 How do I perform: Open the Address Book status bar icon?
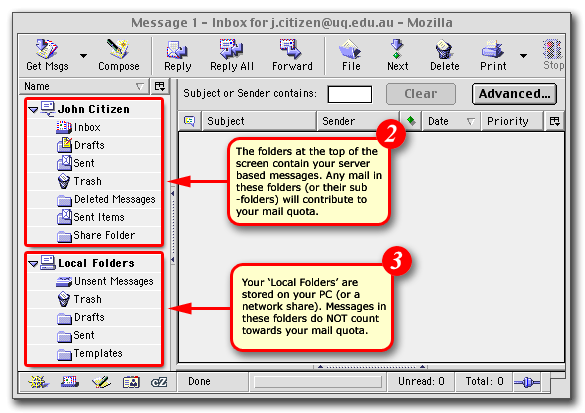tap(131, 382)
